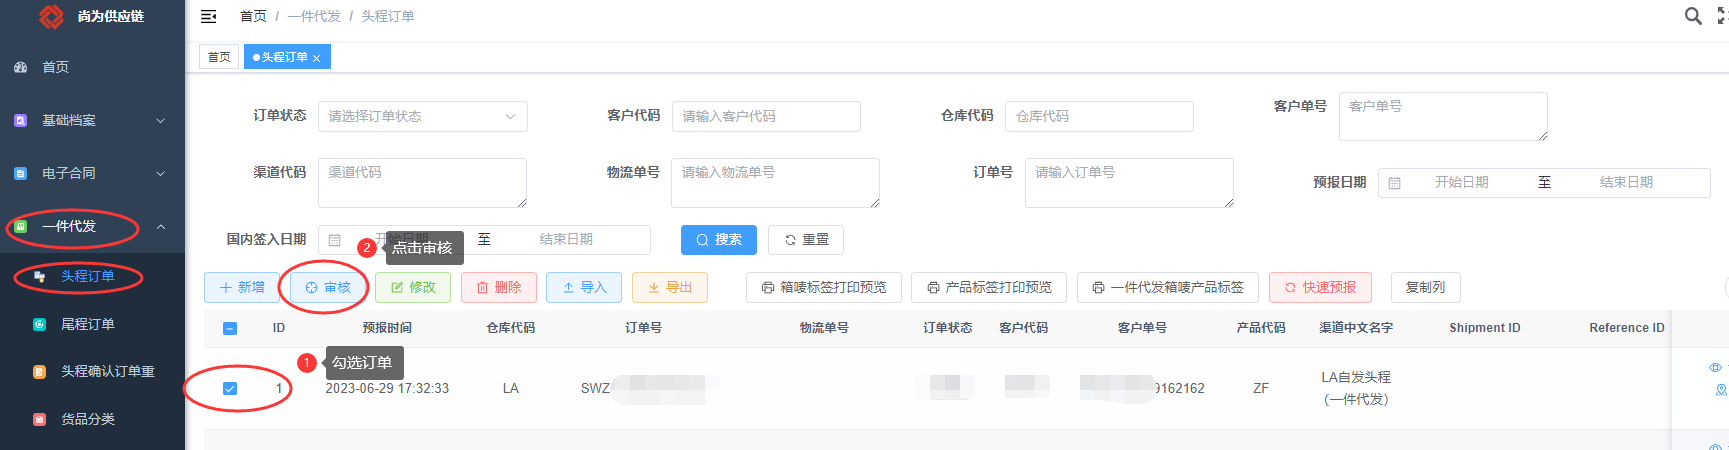
Task: Open 尾程订单 in the sidebar
Action: coord(87,324)
